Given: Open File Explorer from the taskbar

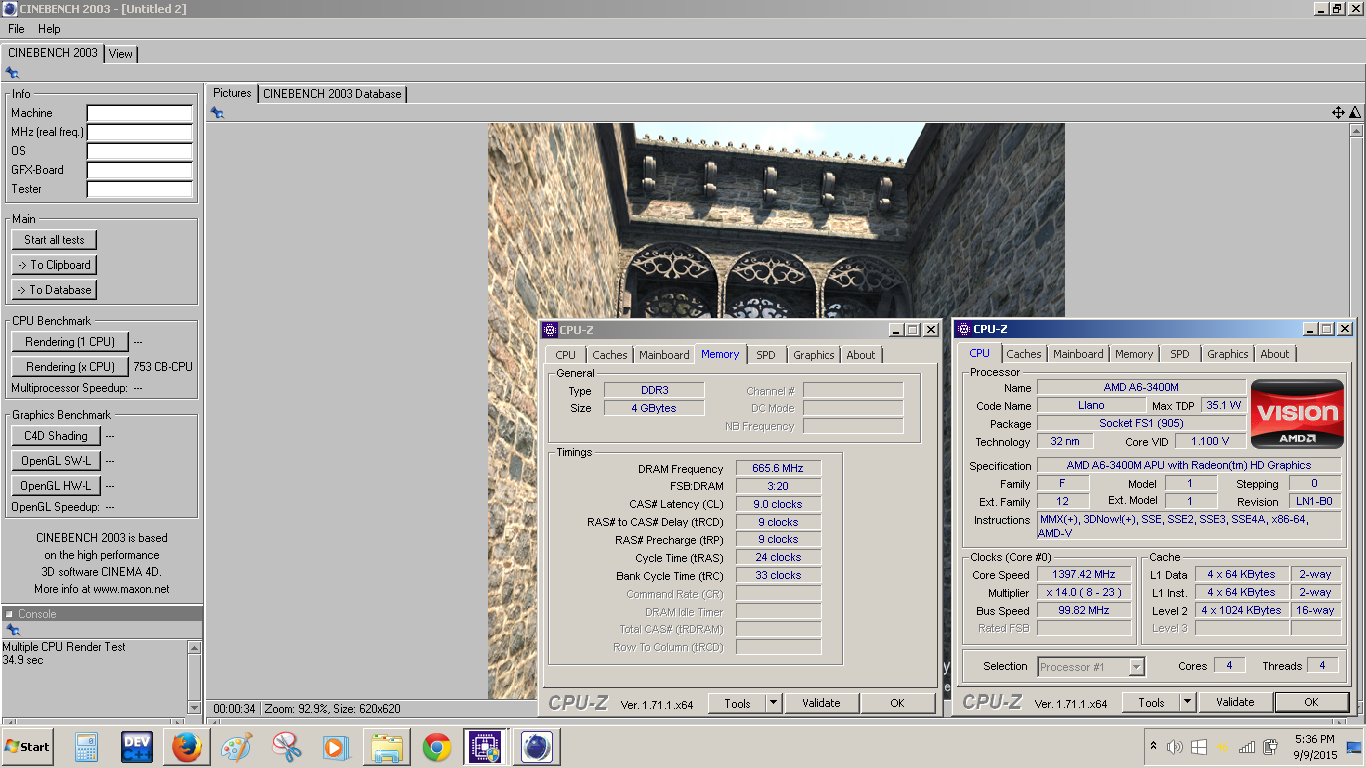Looking at the screenshot, I should click(x=386, y=747).
